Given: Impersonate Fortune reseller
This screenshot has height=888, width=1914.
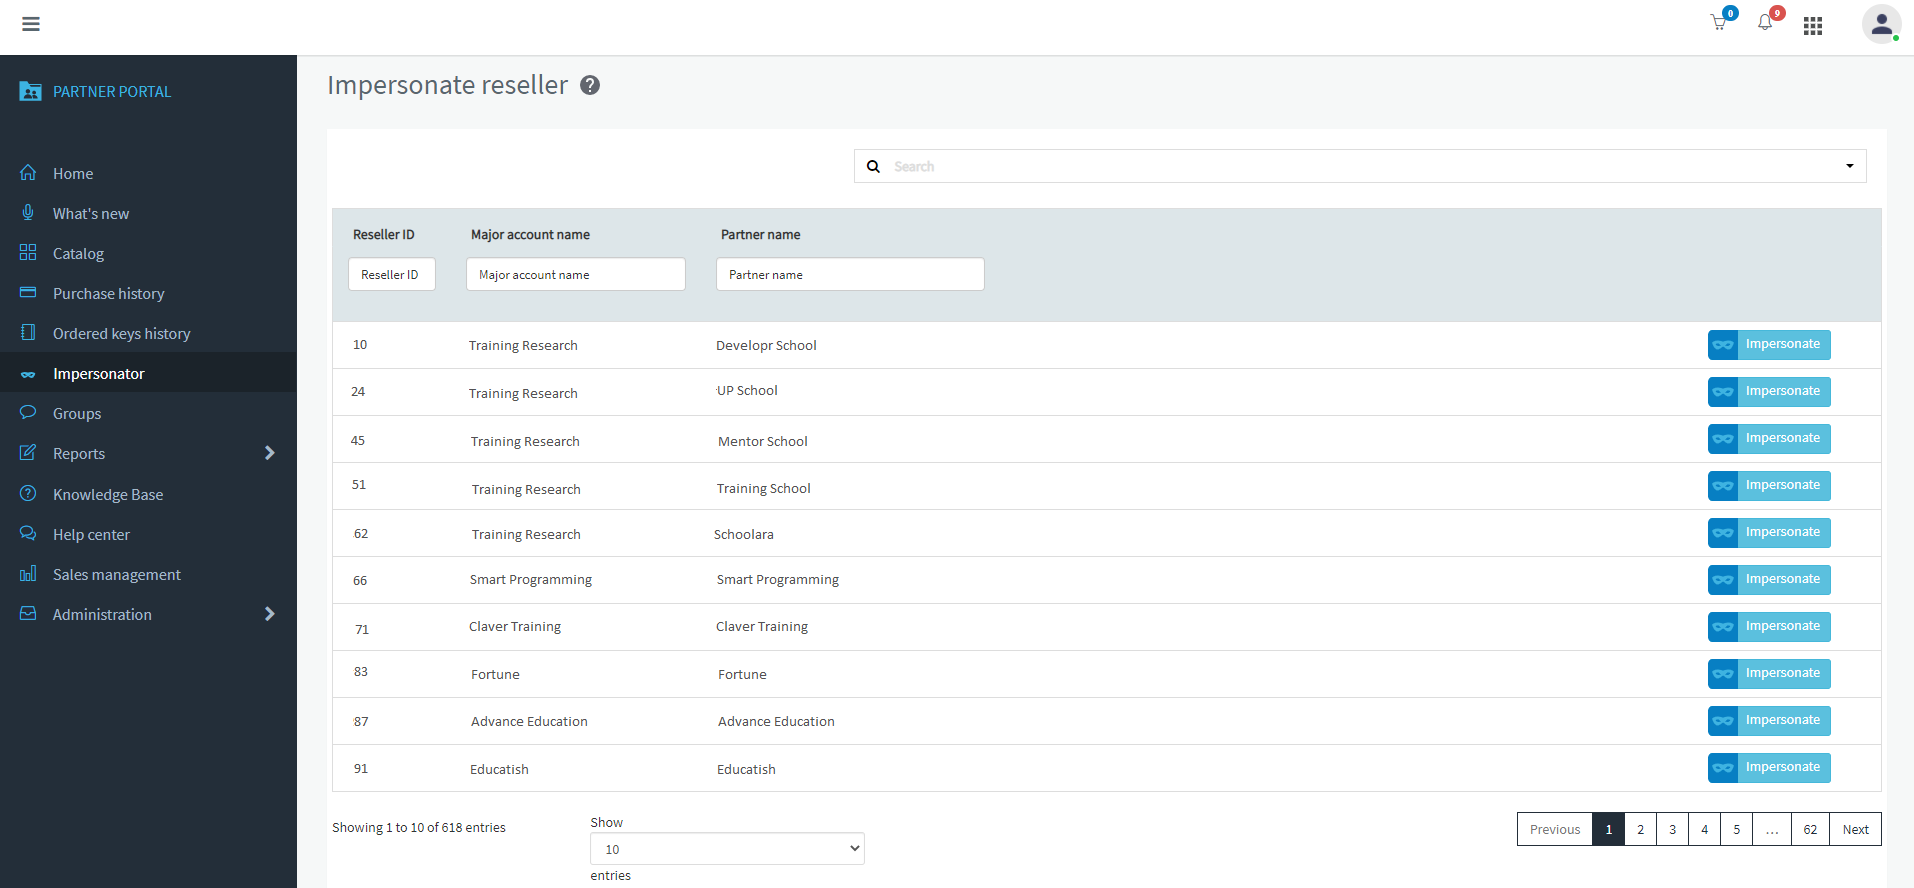Looking at the screenshot, I should (1769, 673).
